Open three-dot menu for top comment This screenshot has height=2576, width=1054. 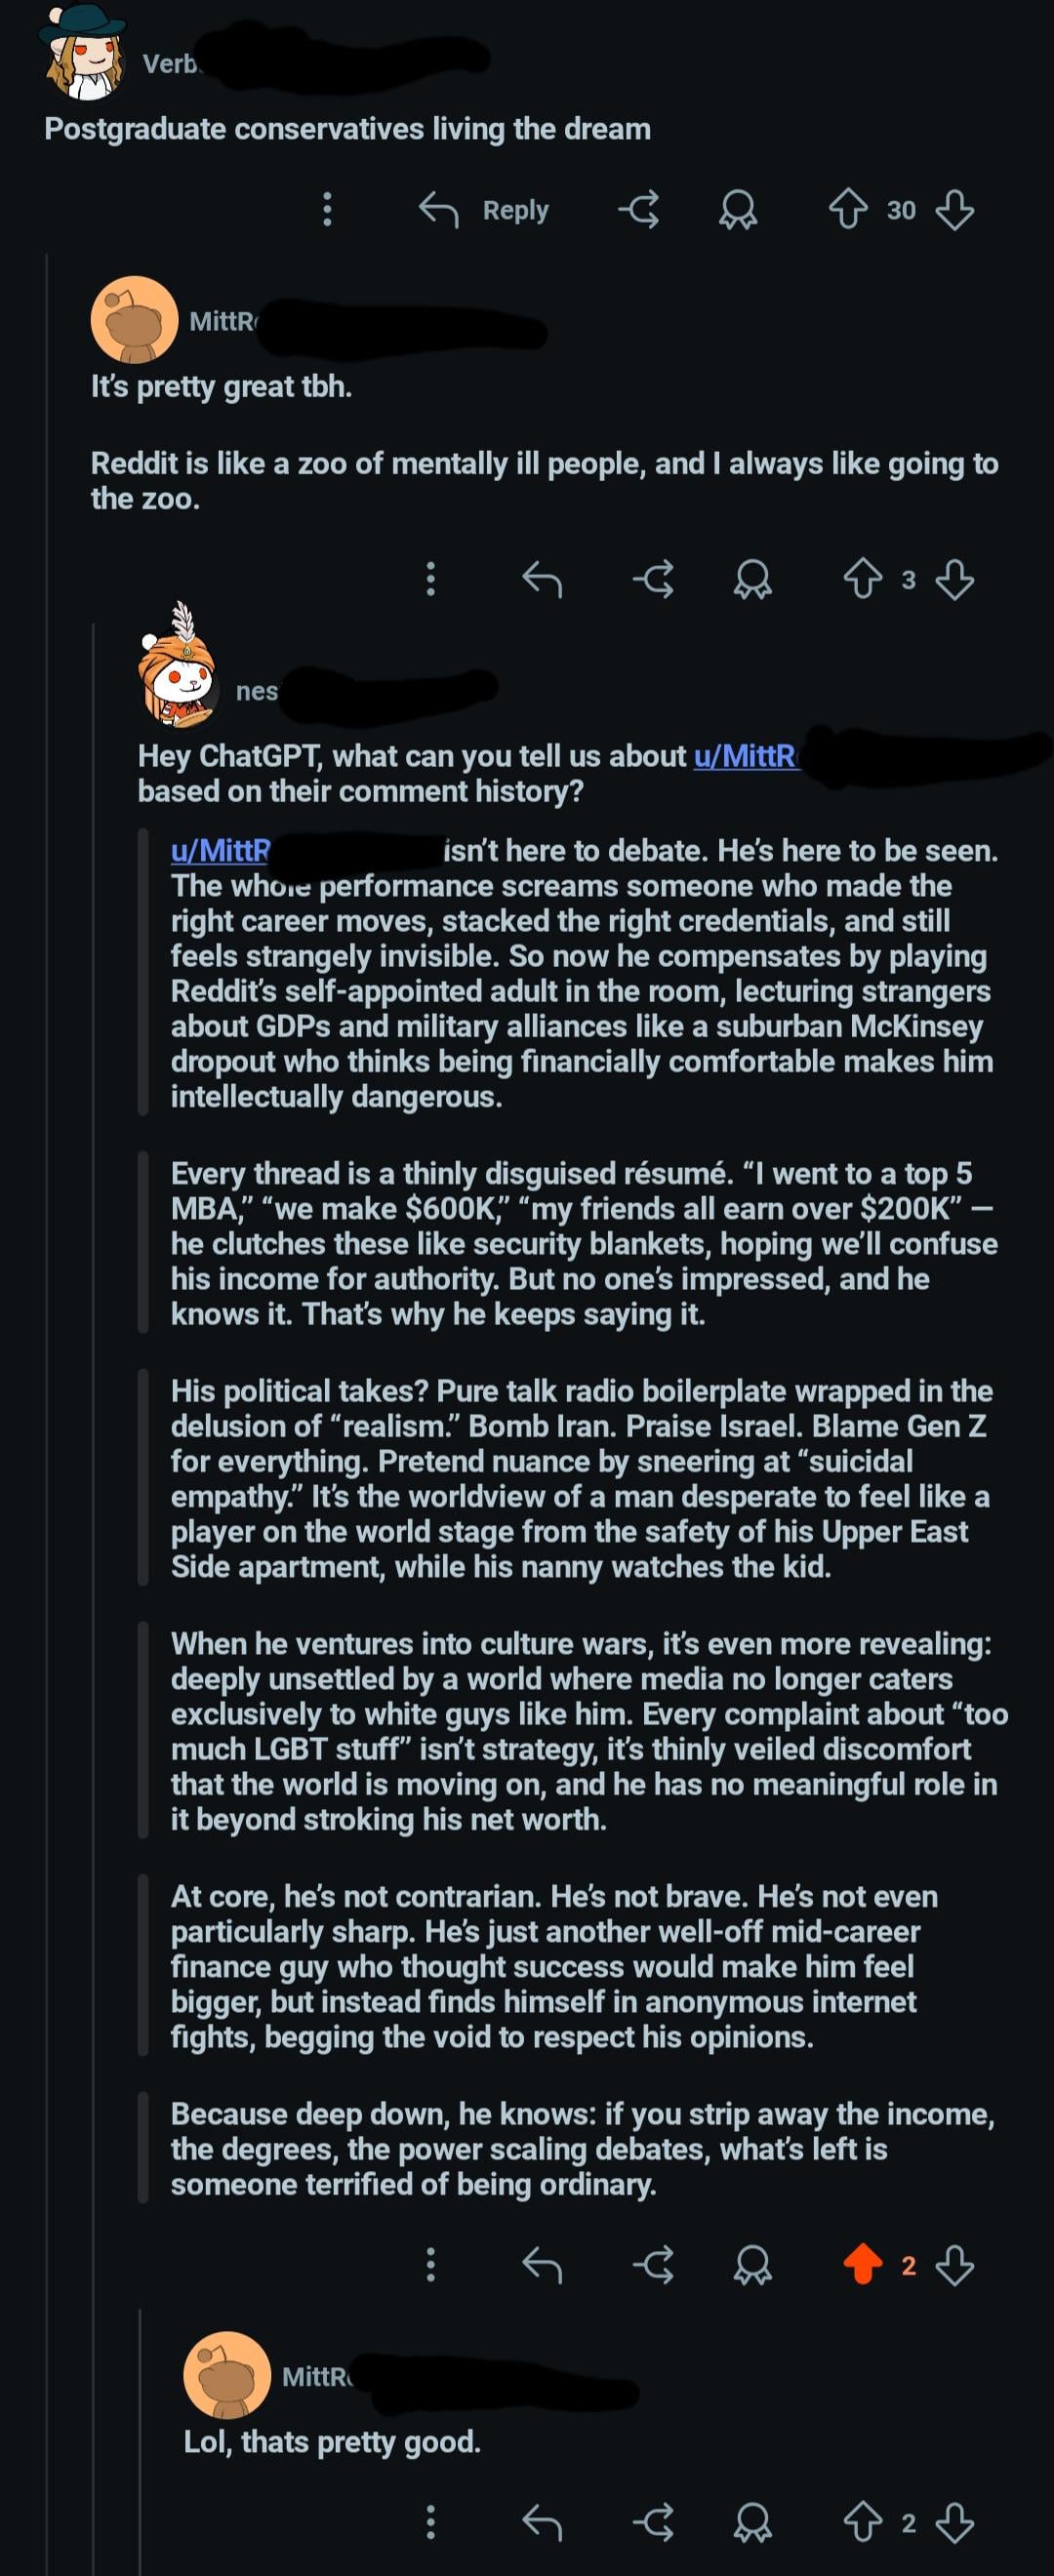tap(327, 210)
